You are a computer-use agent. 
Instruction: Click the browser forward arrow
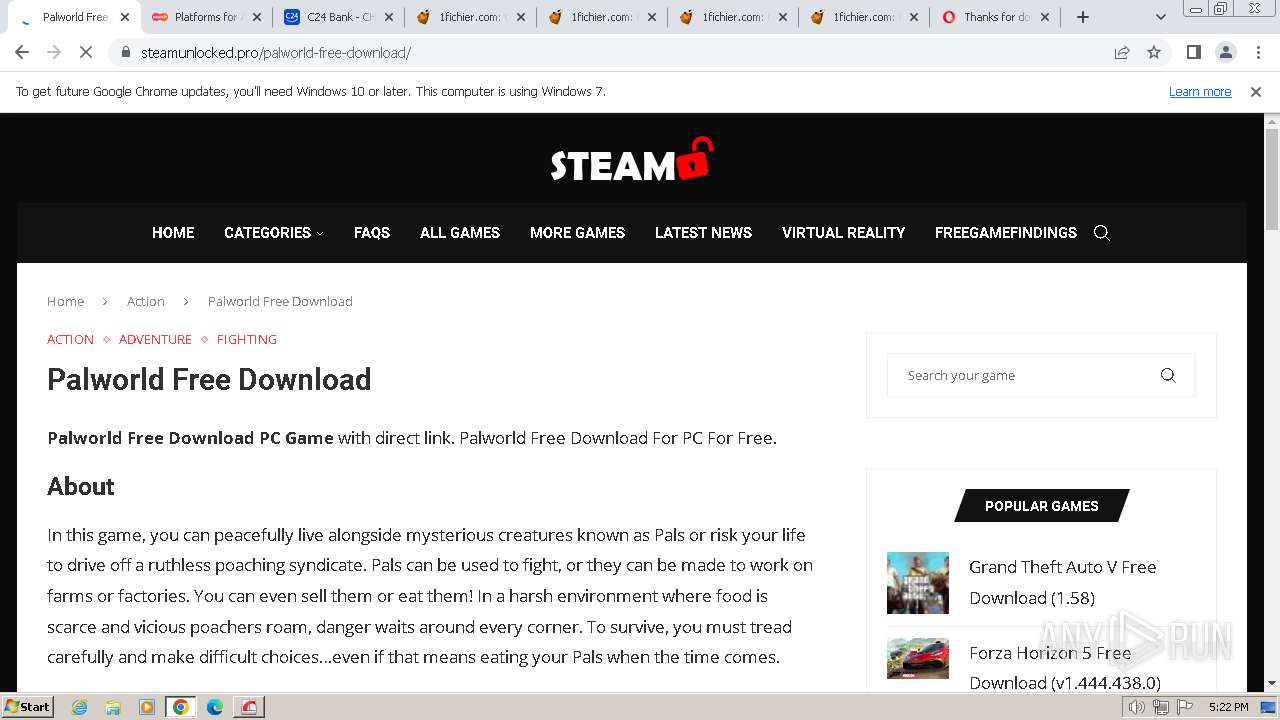[54, 52]
